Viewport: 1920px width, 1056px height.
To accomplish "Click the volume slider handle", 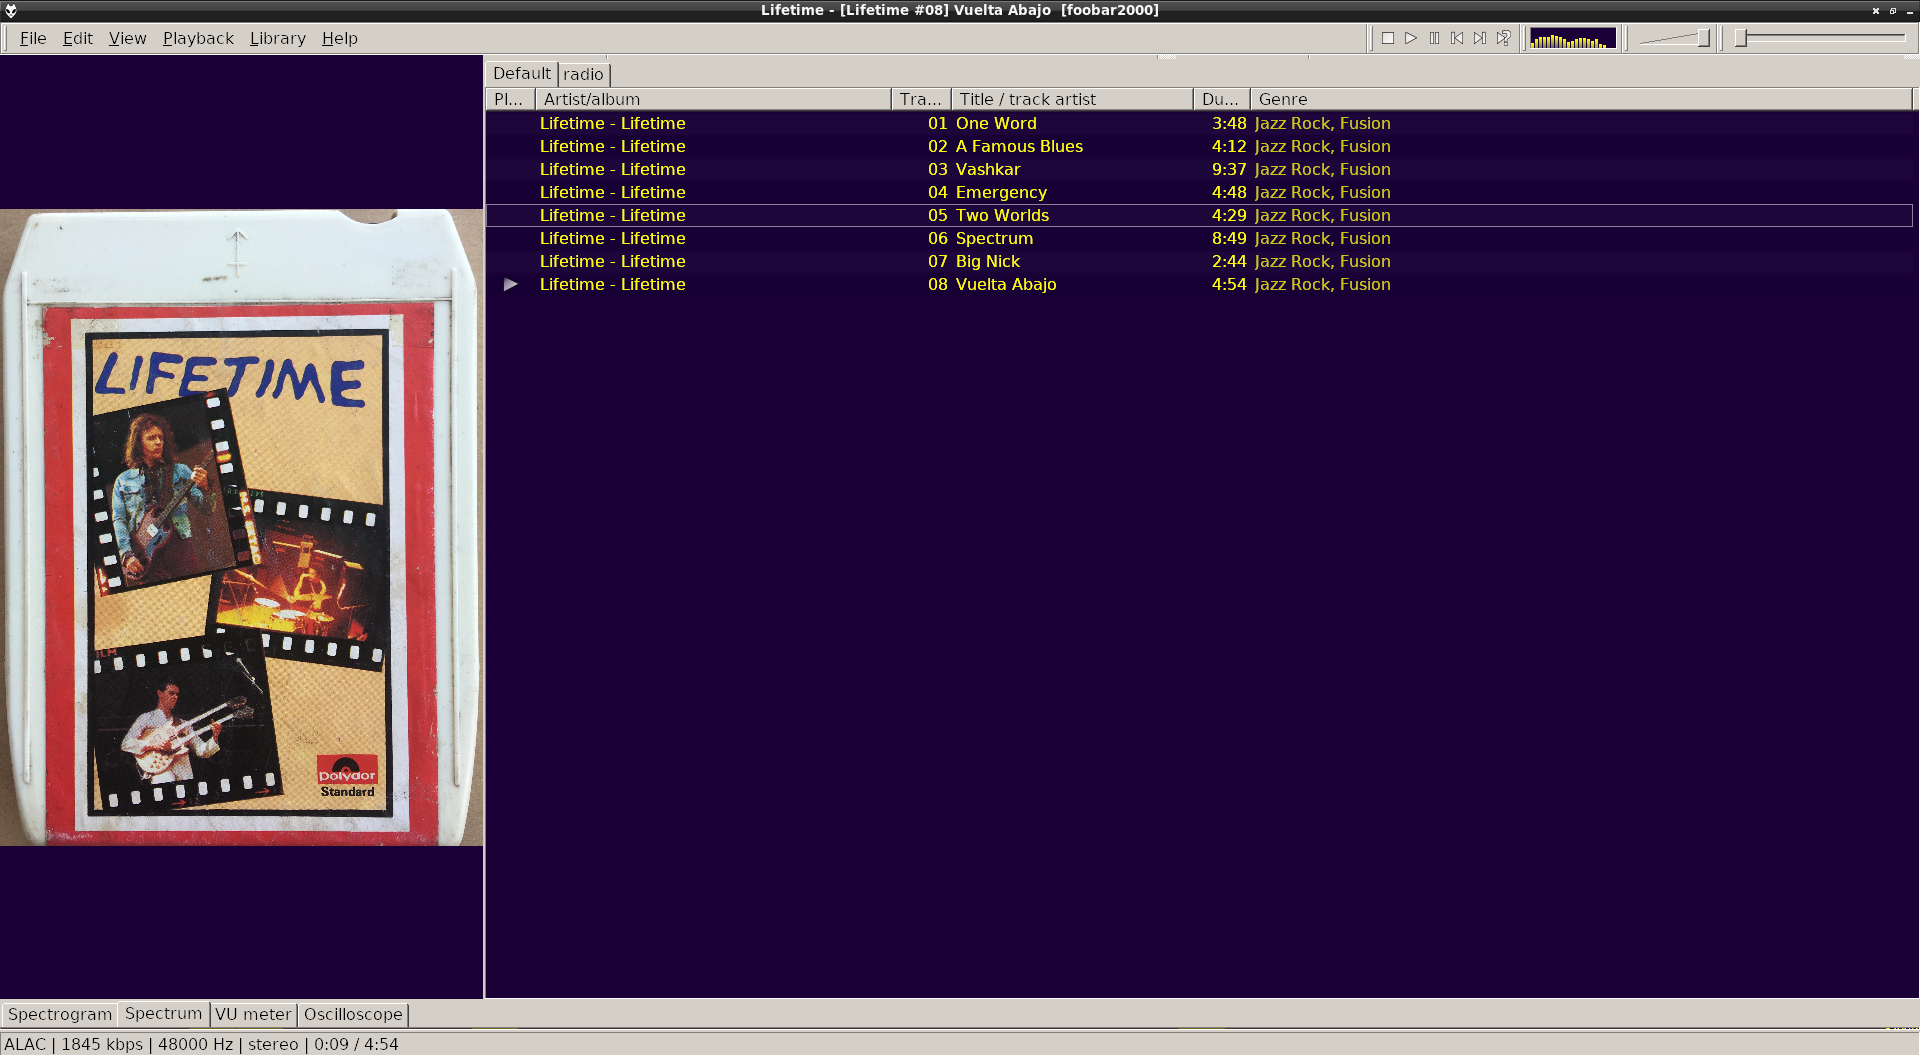I will (x=1703, y=38).
